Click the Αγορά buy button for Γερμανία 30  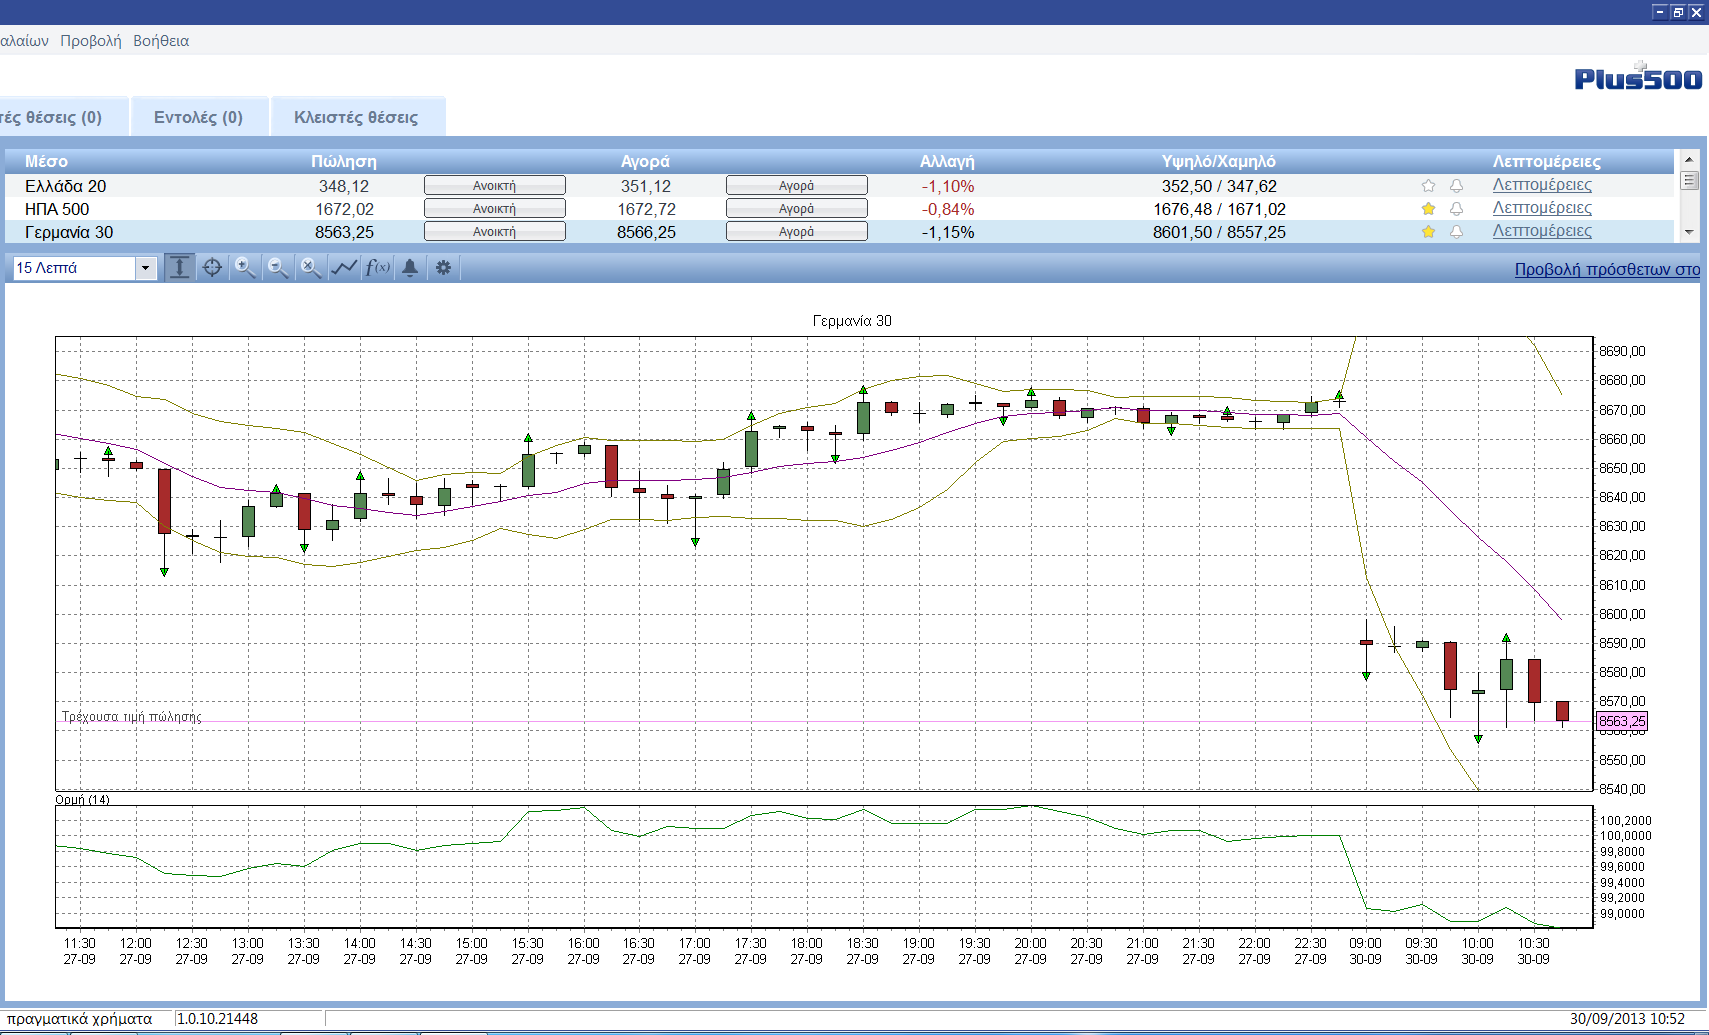pyautogui.click(x=797, y=232)
